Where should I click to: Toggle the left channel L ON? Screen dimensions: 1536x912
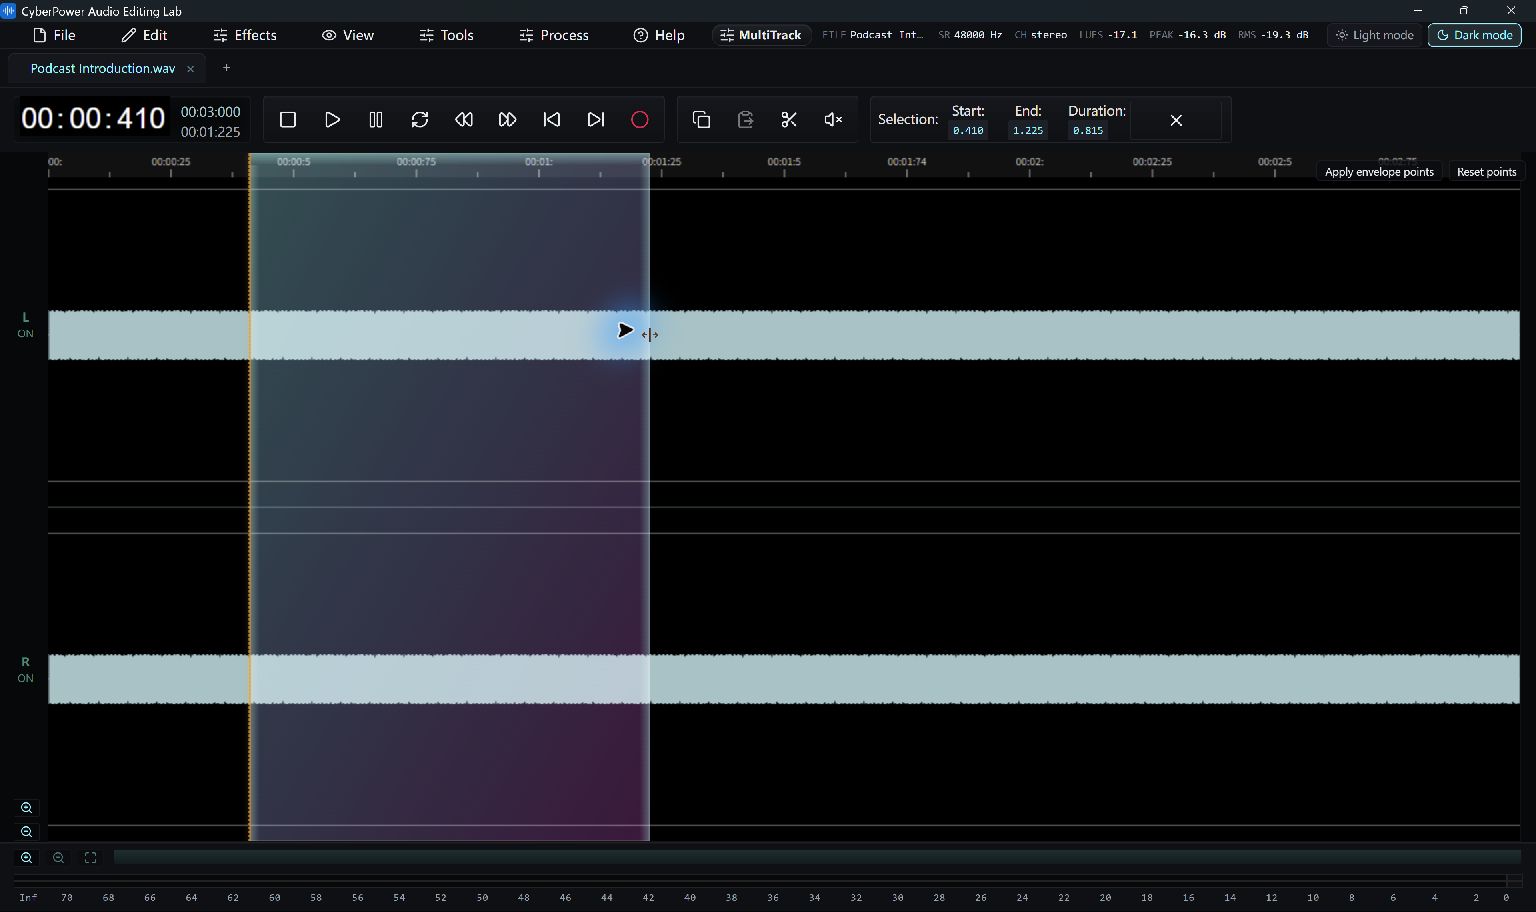click(x=25, y=325)
